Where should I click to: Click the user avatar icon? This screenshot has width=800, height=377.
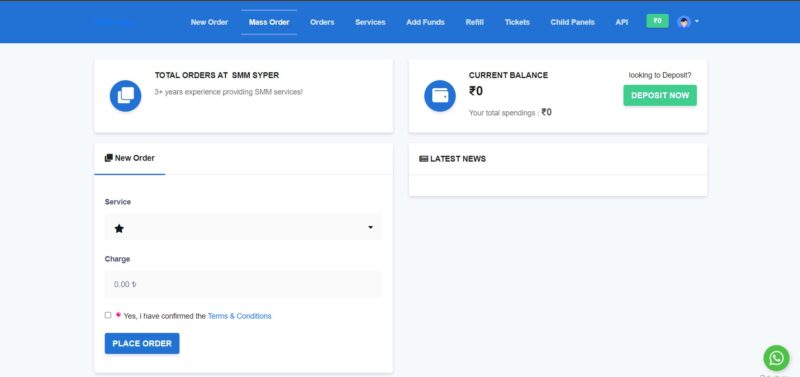click(684, 22)
